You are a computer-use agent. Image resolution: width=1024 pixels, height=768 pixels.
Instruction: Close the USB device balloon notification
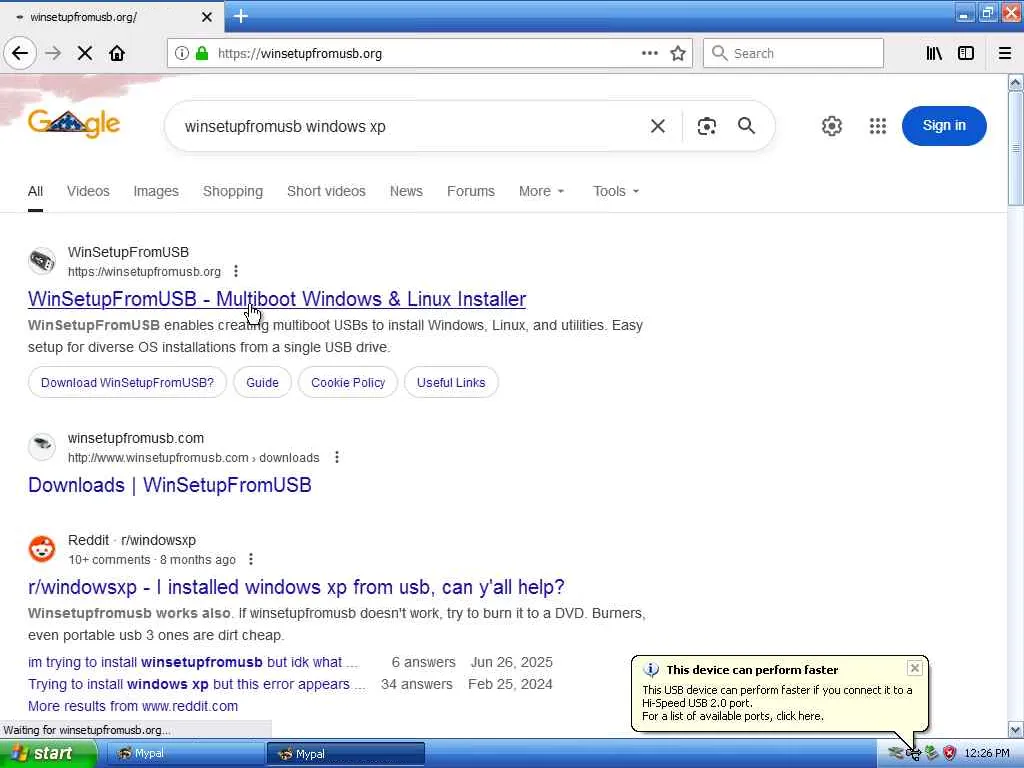point(914,668)
